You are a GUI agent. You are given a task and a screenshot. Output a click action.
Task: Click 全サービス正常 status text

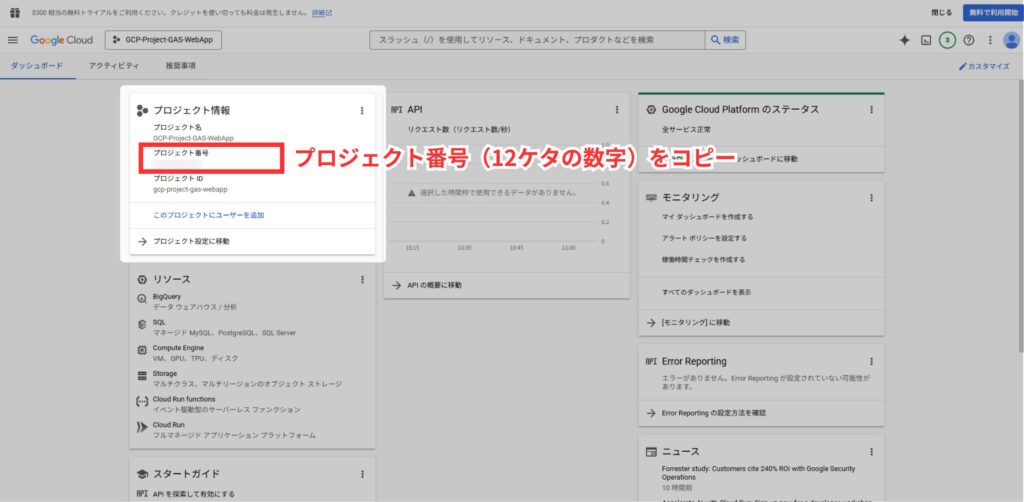click(686, 129)
